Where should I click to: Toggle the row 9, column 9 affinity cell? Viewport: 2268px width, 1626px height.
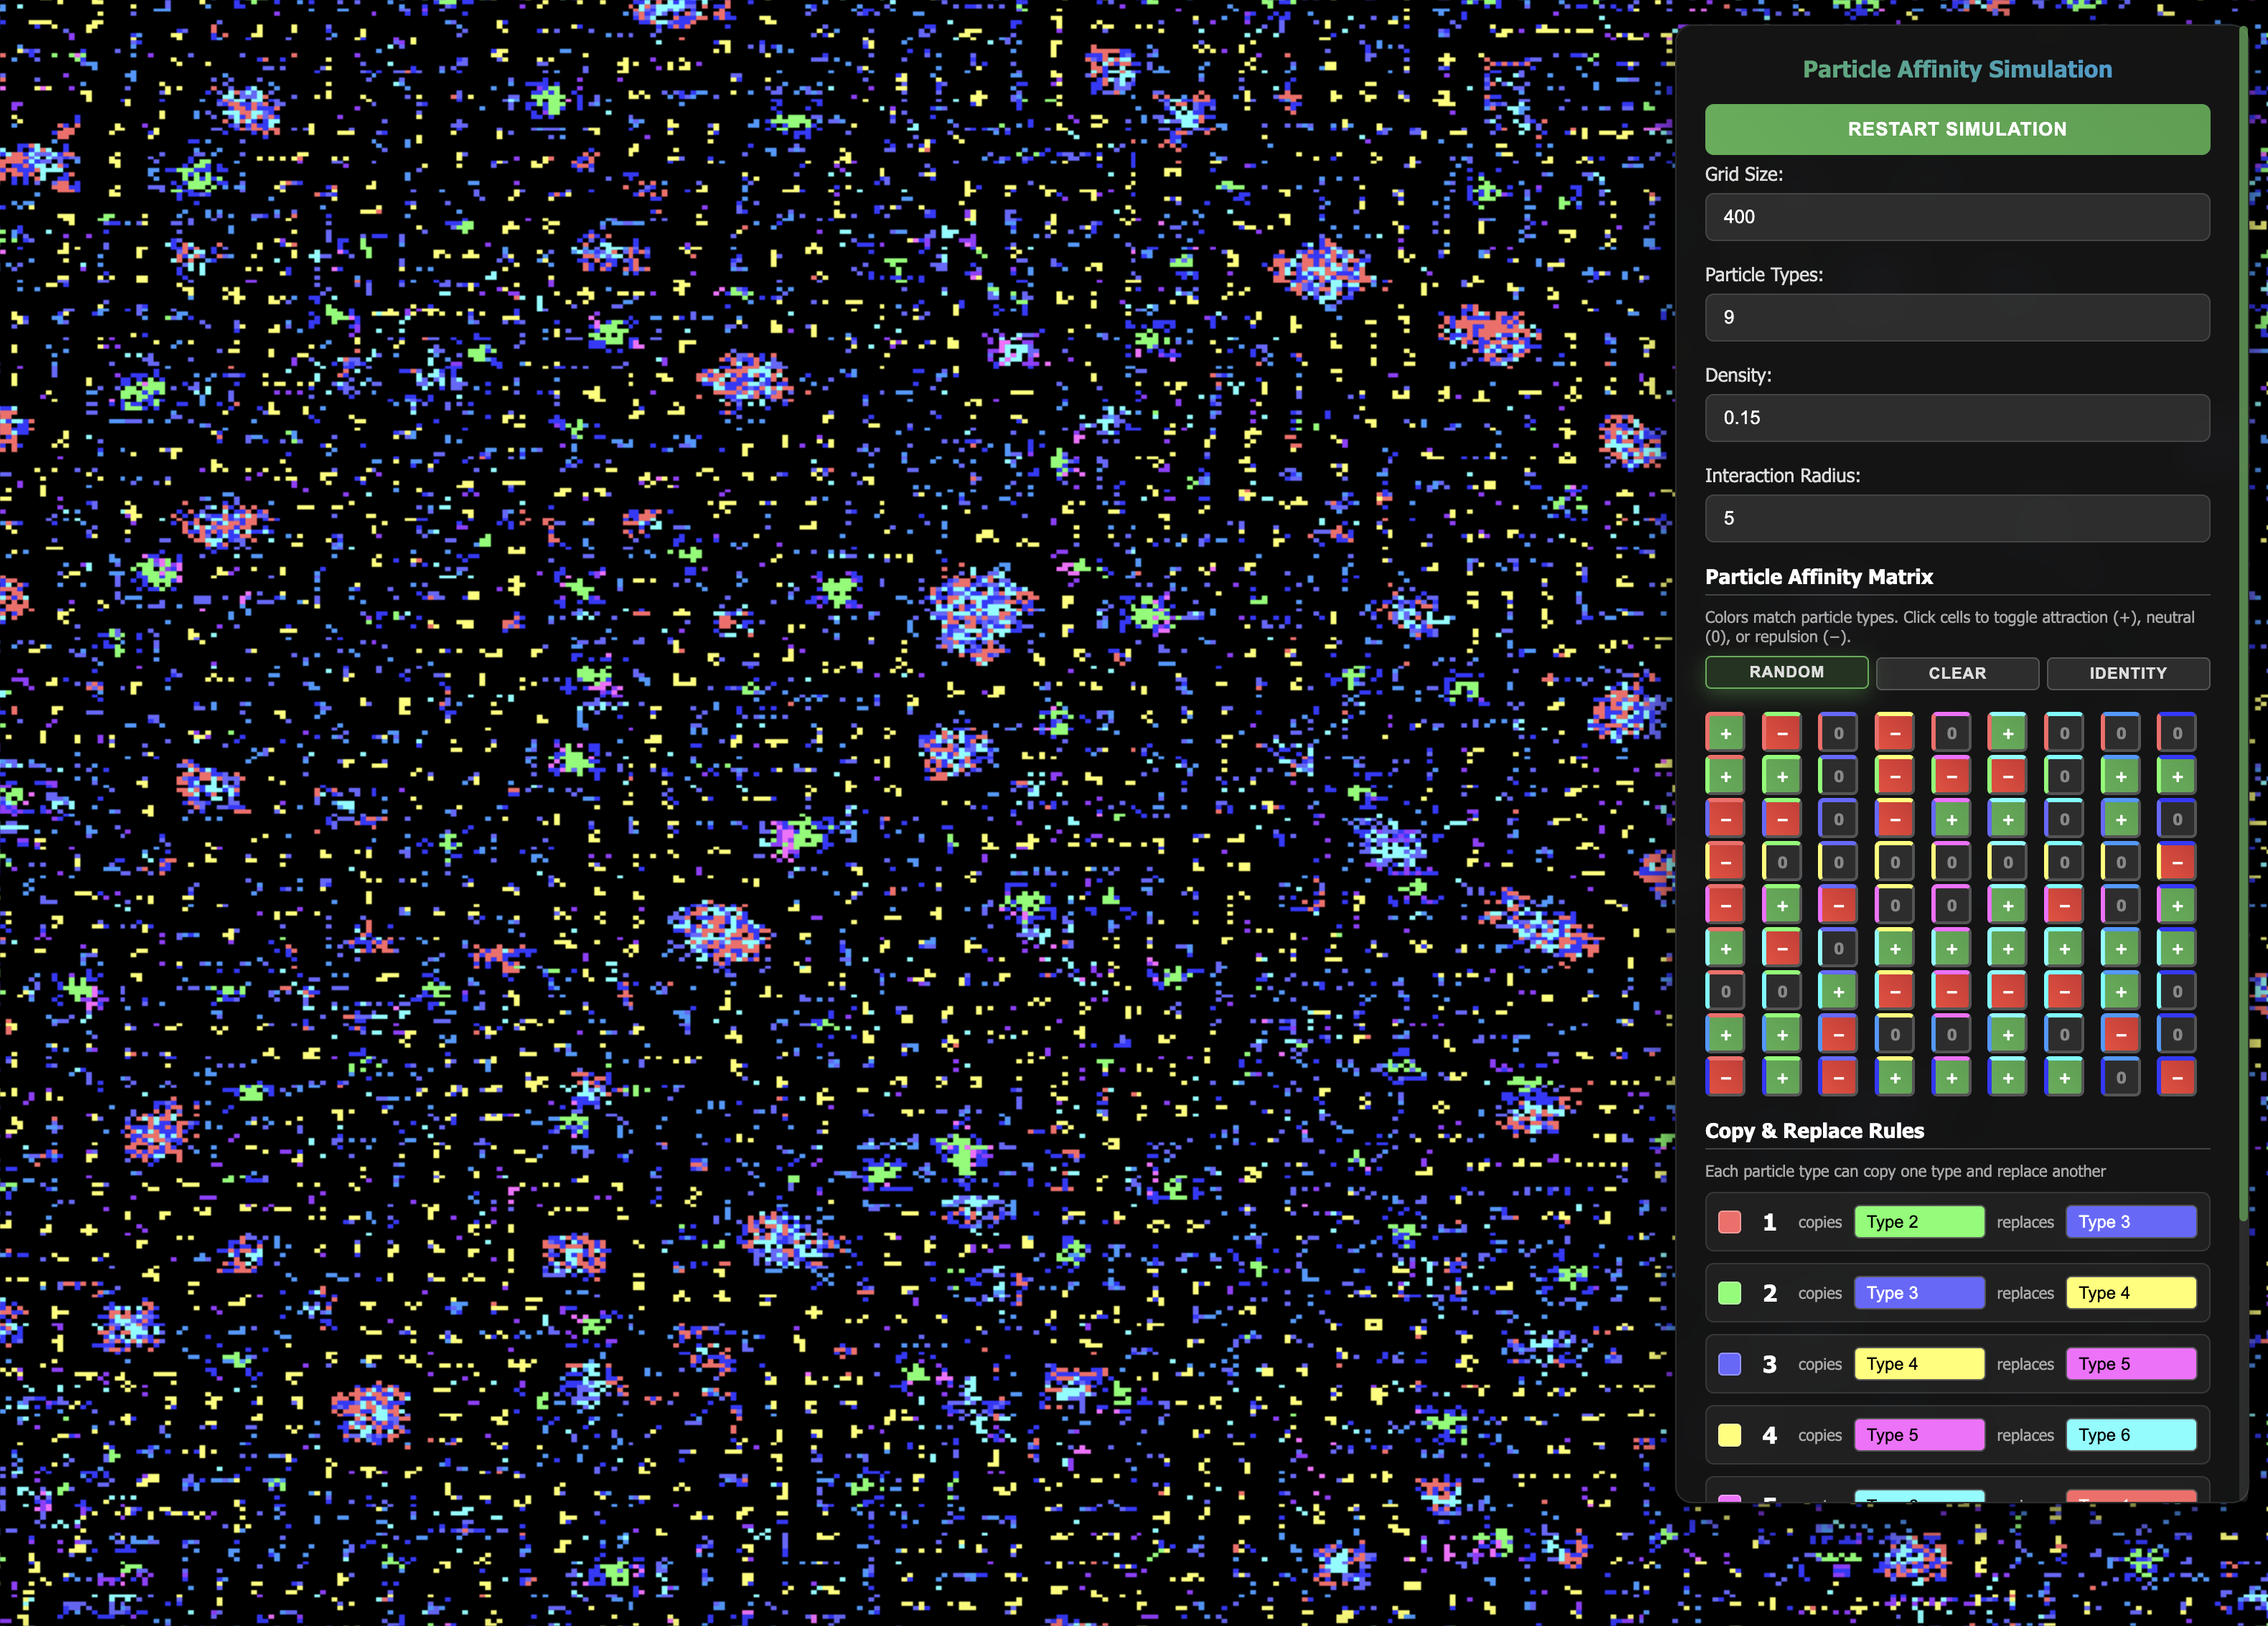pyautogui.click(x=2176, y=1078)
